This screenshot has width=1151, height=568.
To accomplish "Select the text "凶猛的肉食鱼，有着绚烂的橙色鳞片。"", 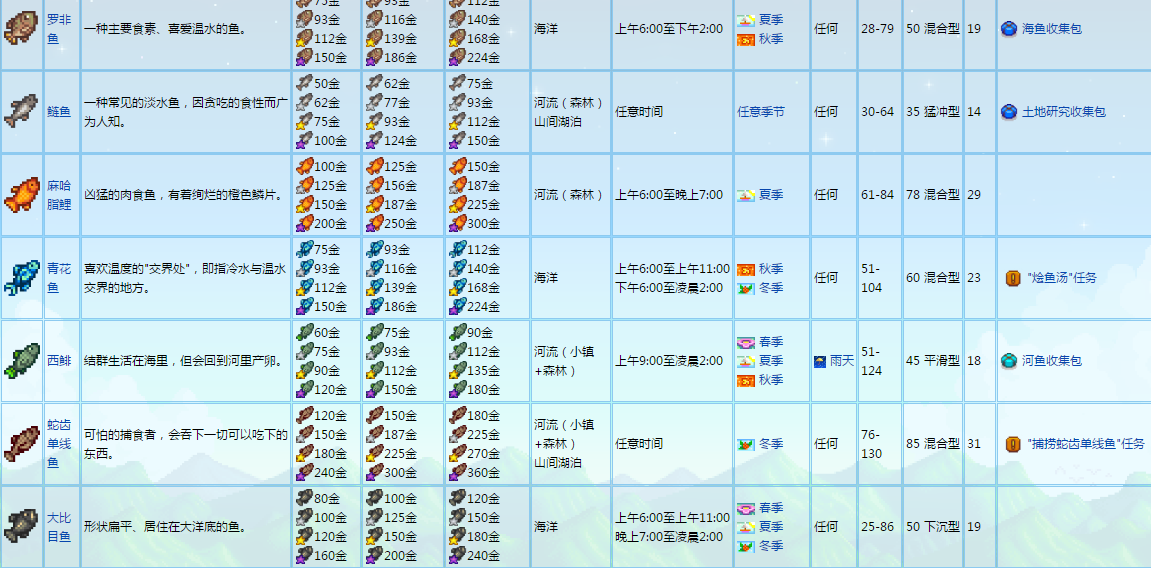I will point(184,194).
